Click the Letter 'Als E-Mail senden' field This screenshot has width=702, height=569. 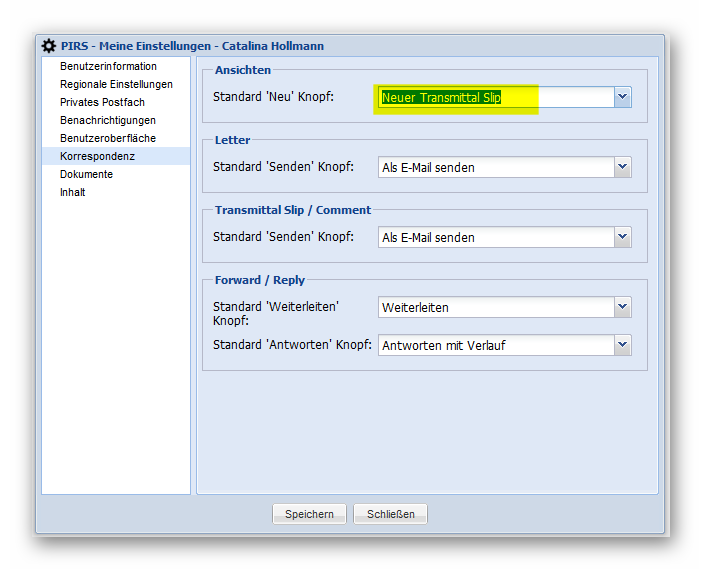tap(494, 167)
